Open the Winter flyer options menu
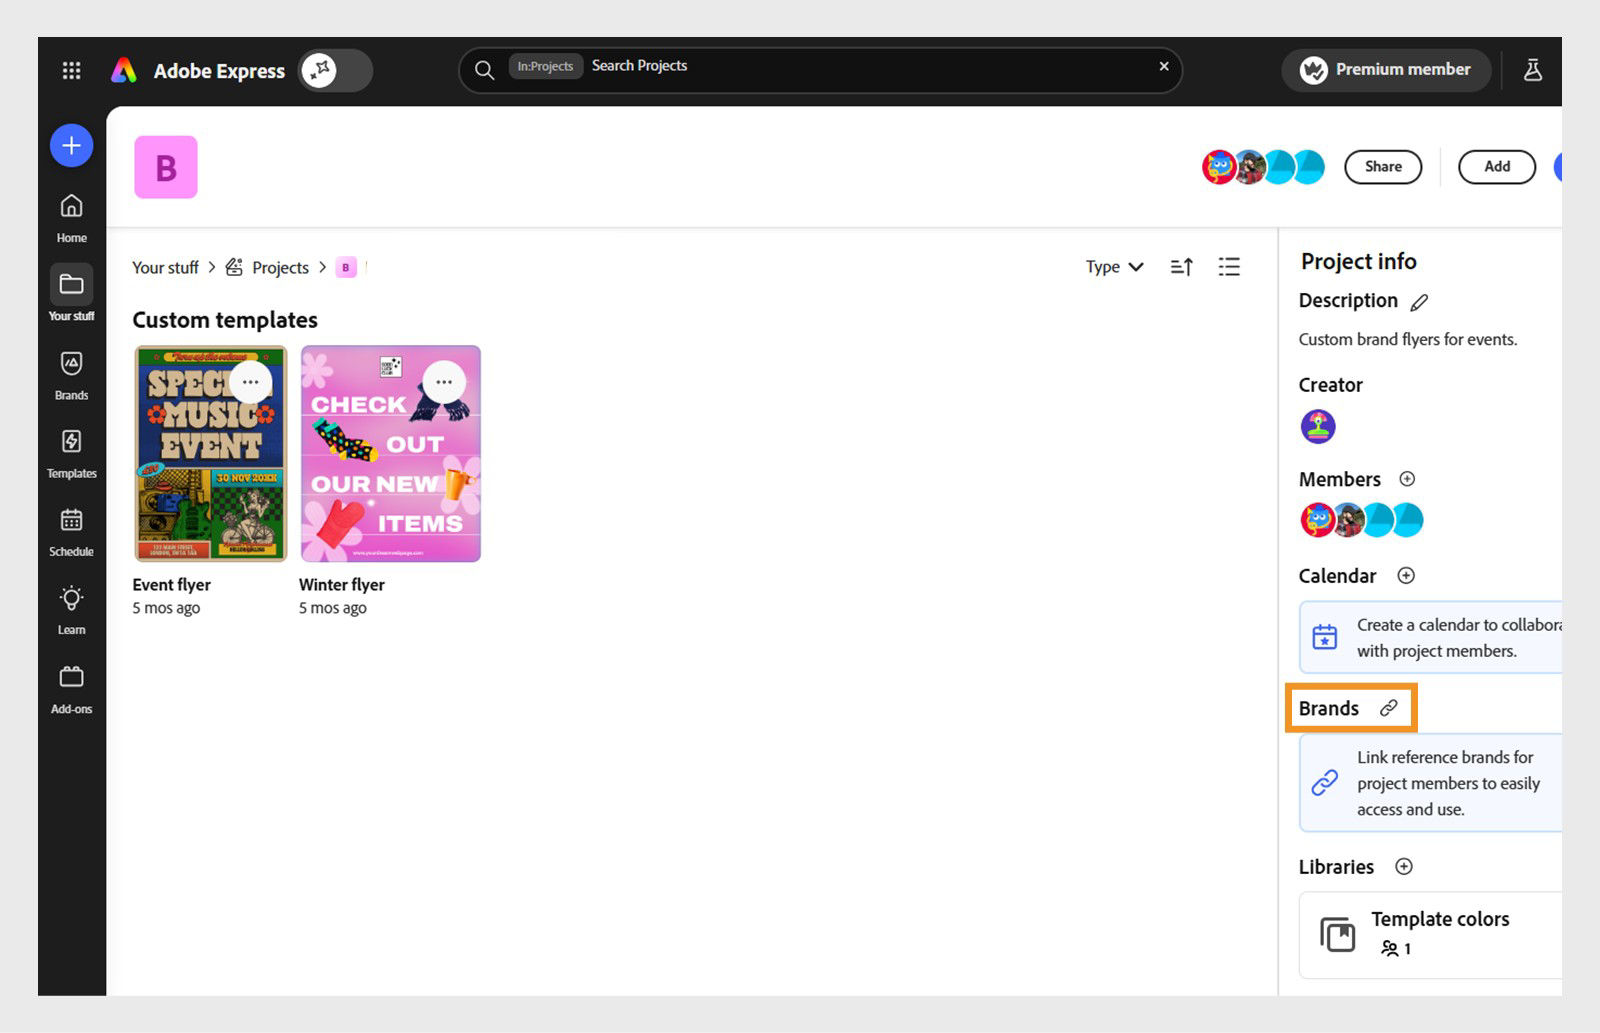1600x1033 pixels. [445, 381]
